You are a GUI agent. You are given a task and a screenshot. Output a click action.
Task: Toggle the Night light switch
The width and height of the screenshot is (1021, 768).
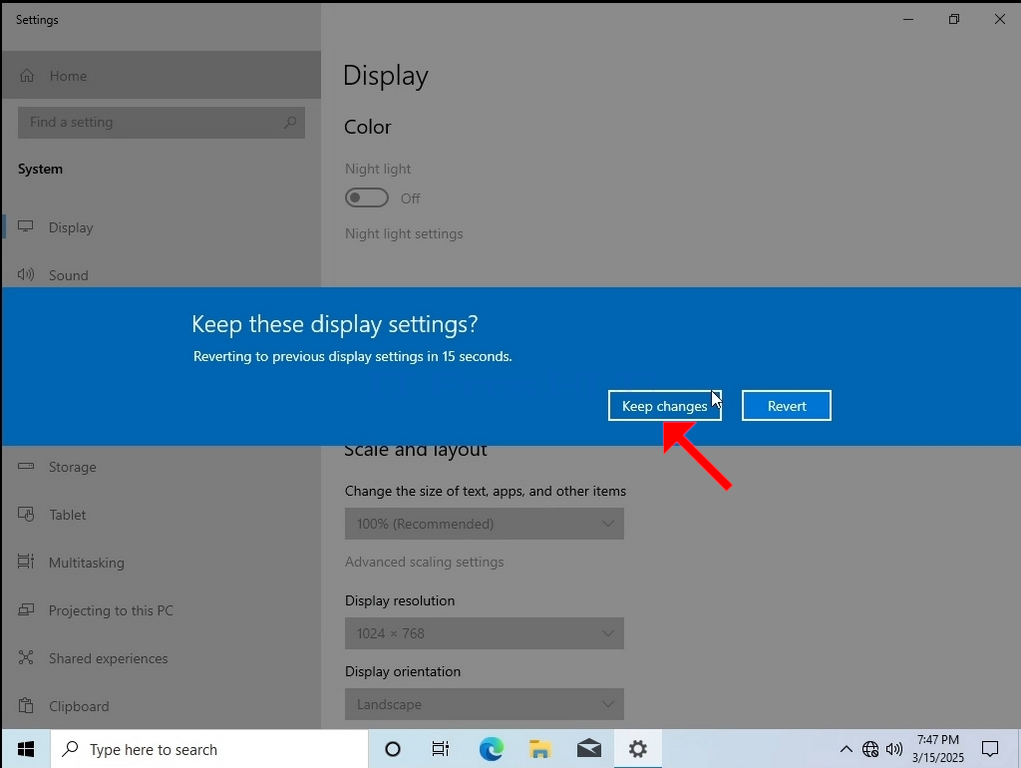coord(367,198)
